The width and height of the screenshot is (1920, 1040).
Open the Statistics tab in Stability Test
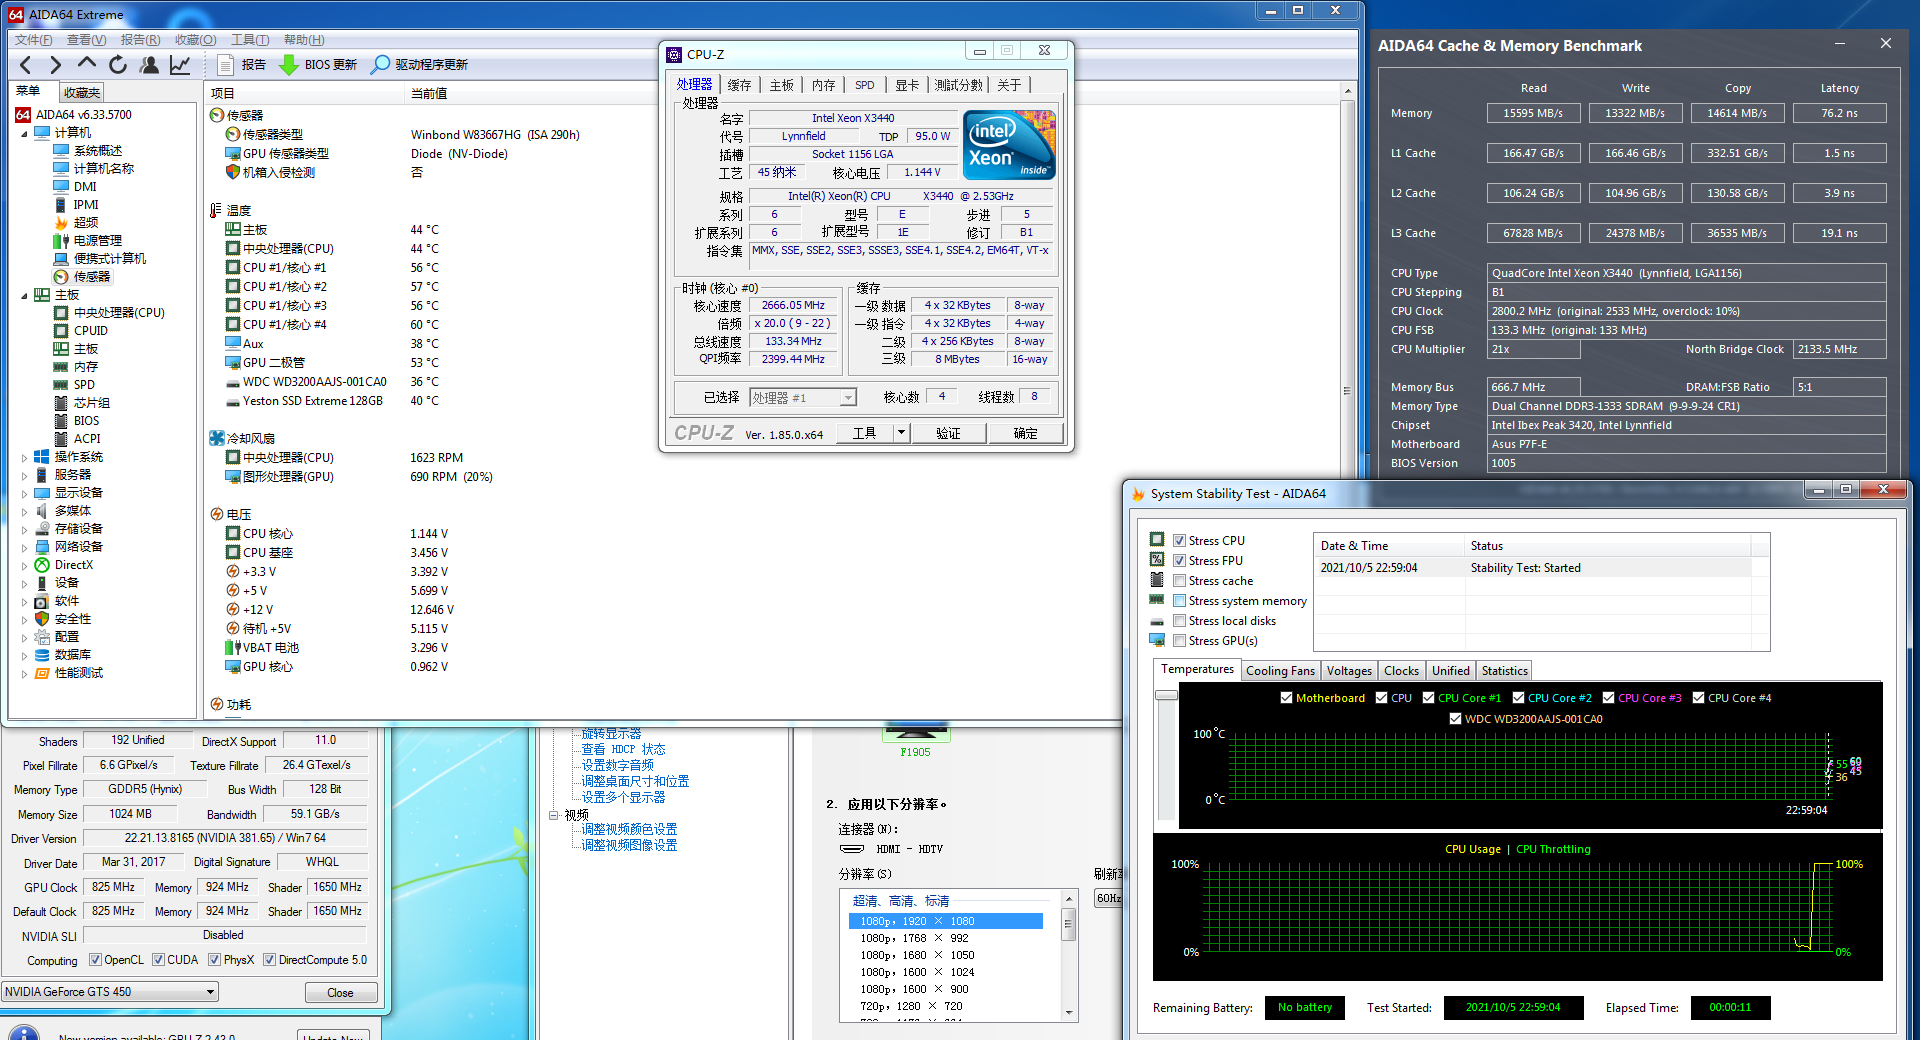[1504, 671]
